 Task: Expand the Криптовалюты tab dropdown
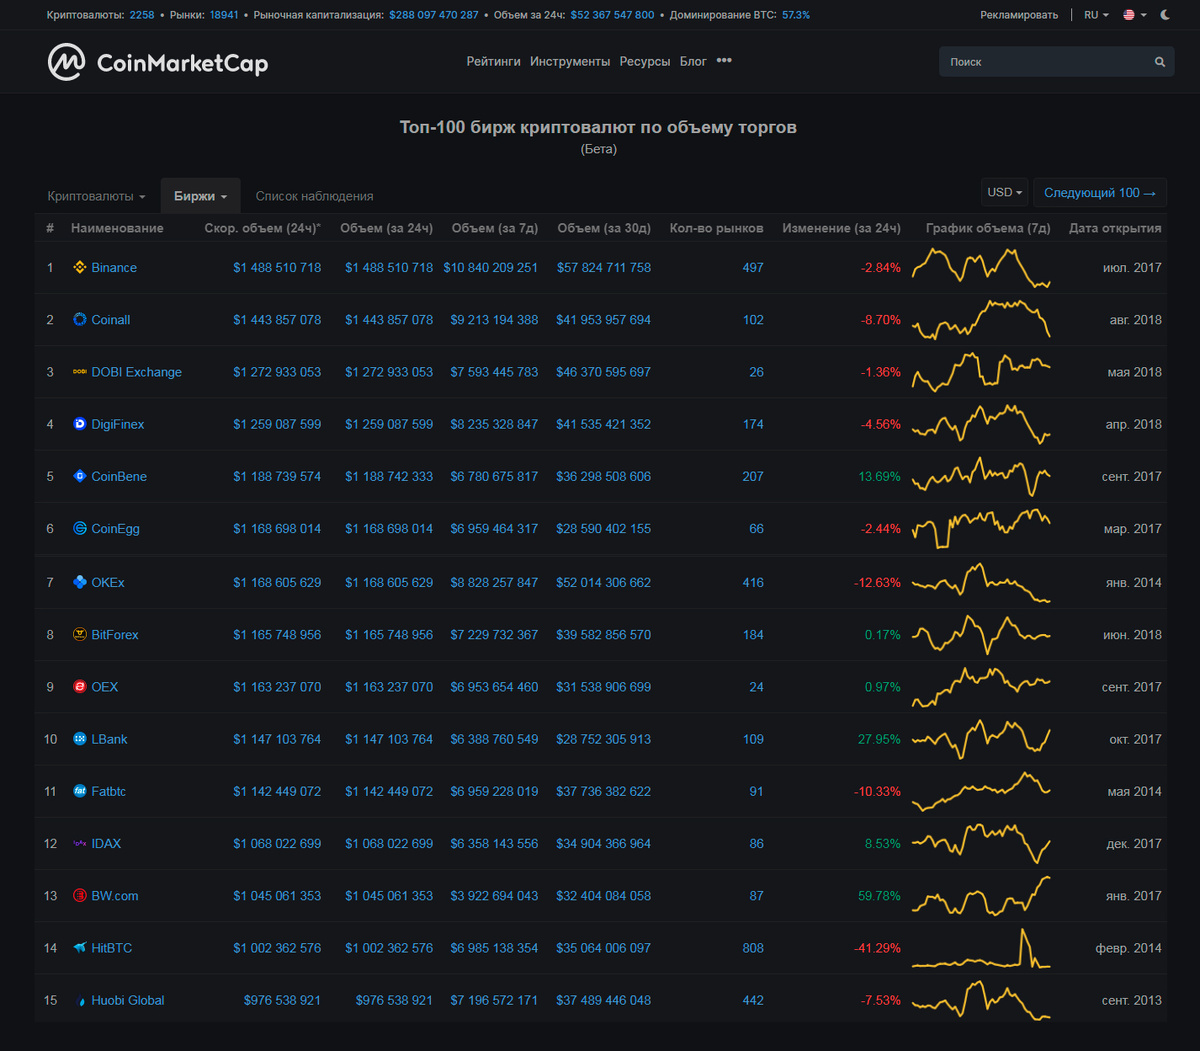coord(96,196)
